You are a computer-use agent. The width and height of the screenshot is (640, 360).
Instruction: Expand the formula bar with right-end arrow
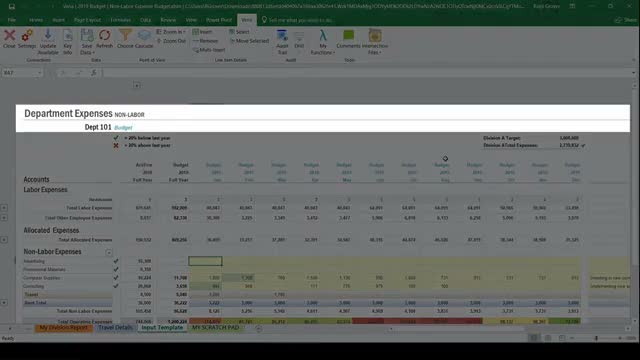click(x=633, y=73)
